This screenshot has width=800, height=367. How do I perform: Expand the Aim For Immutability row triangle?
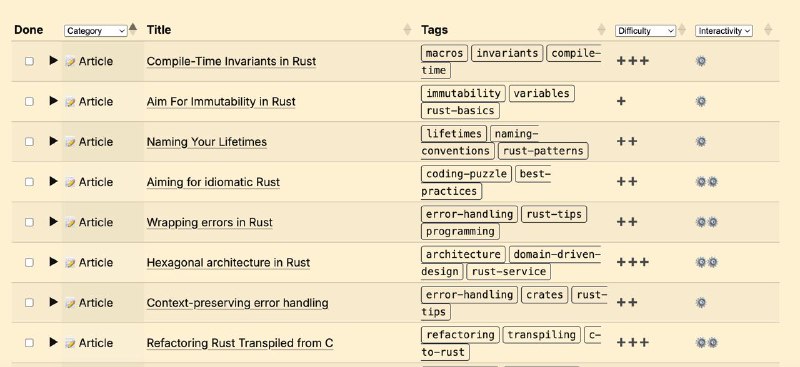coord(53,101)
